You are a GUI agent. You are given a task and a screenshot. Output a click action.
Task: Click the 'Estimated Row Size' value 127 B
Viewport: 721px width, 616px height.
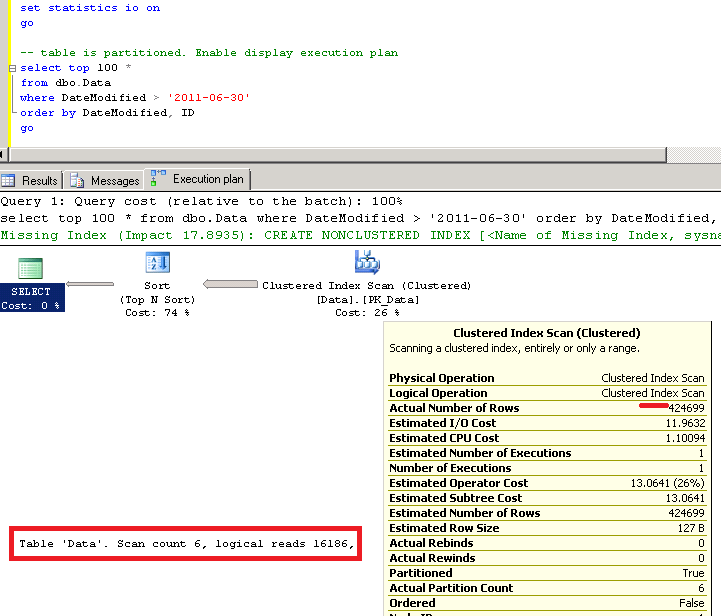[x=691, y=528]
